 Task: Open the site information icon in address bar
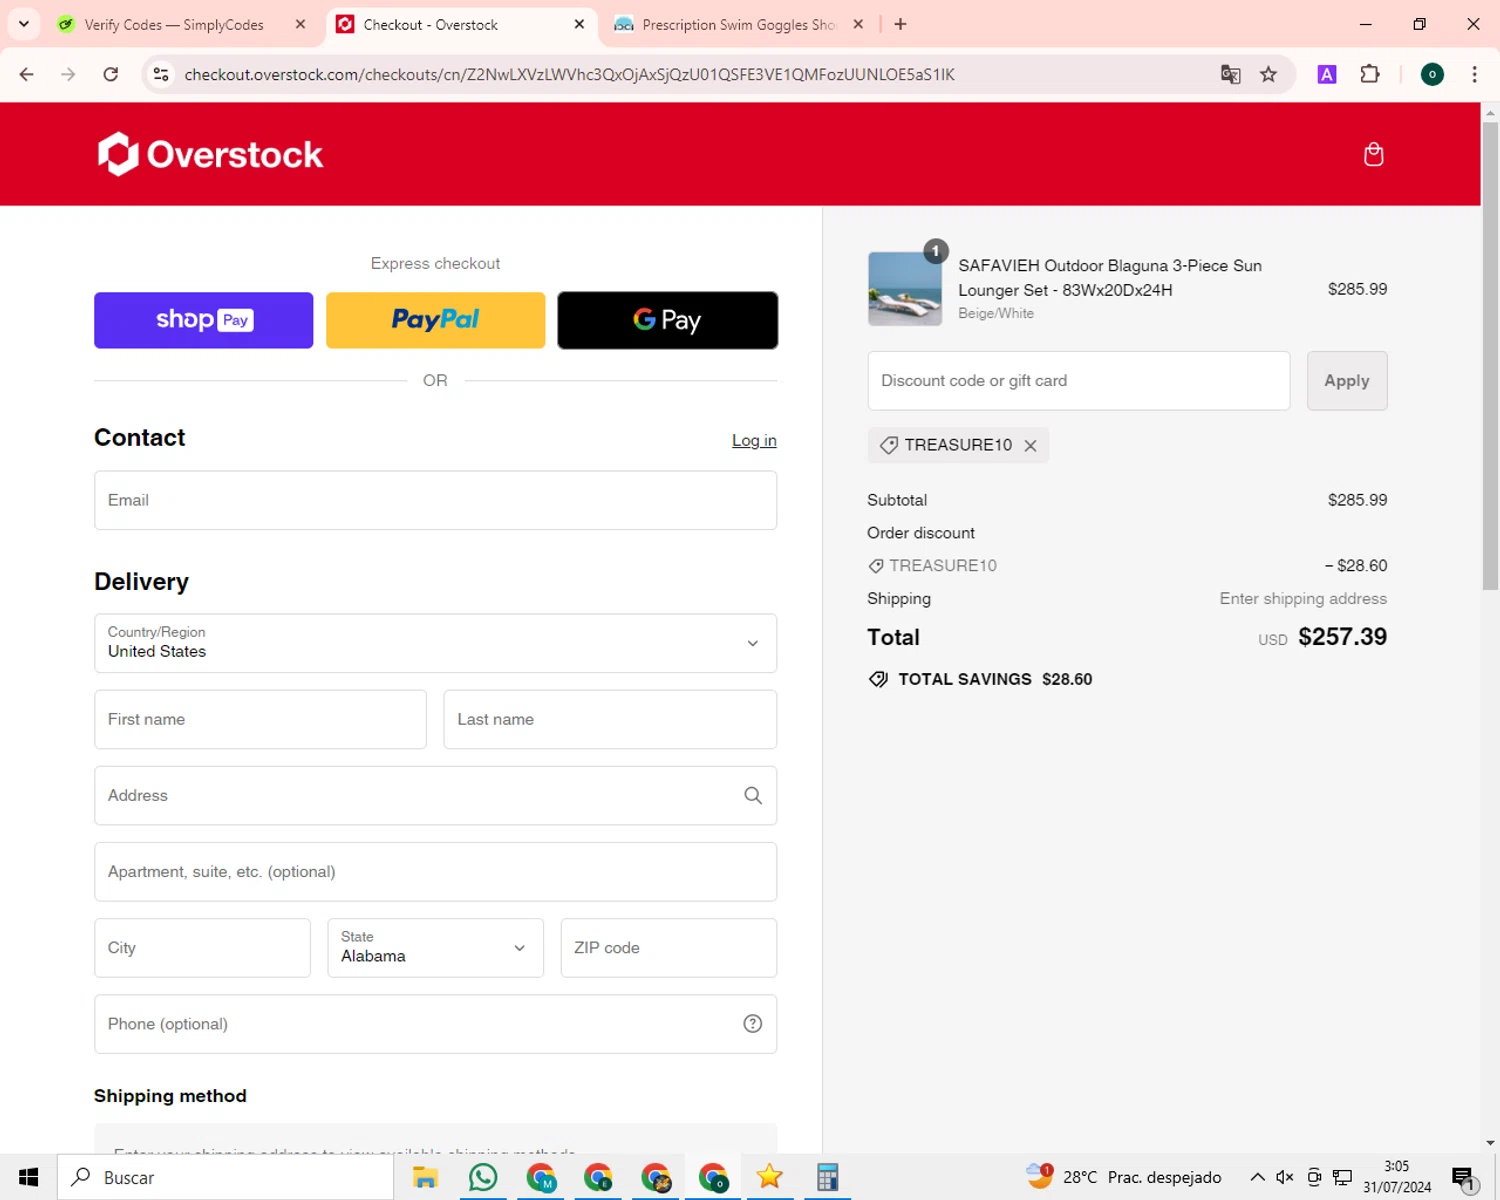coord(161,74)
